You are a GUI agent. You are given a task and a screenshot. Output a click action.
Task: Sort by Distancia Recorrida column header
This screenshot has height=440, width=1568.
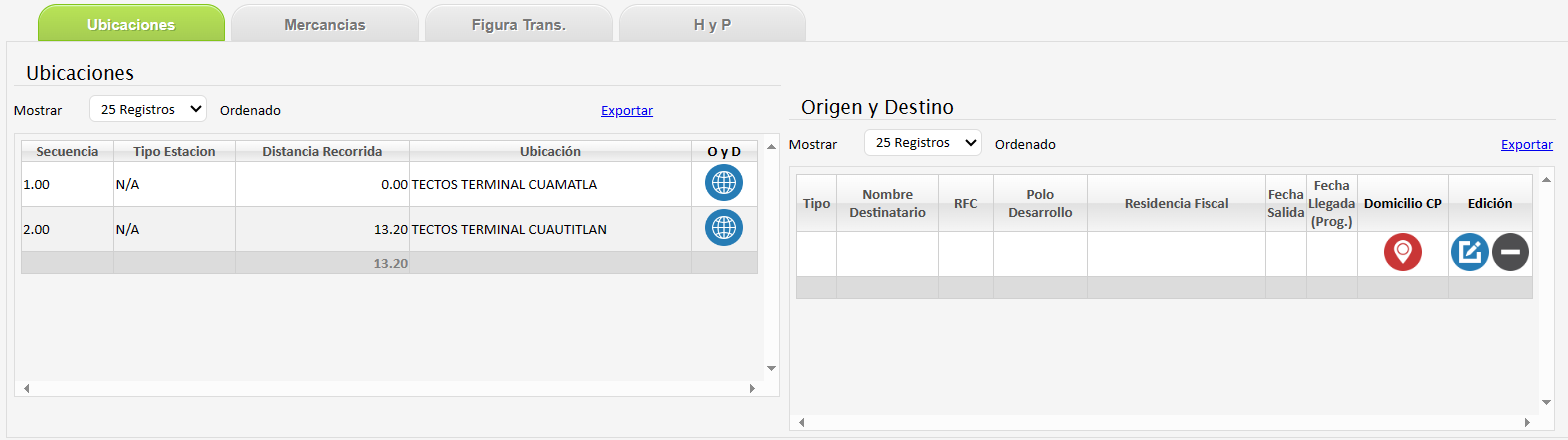pos(322,151)
